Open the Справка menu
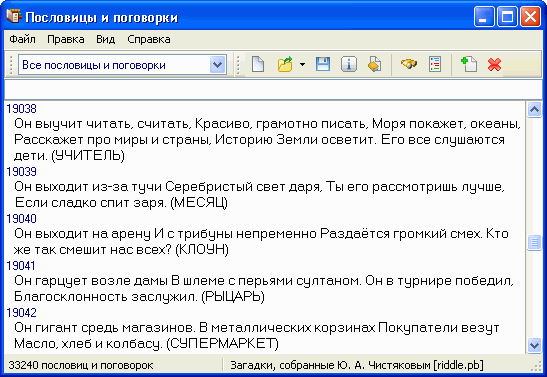547x377 pixels. [x=149, y=39]
